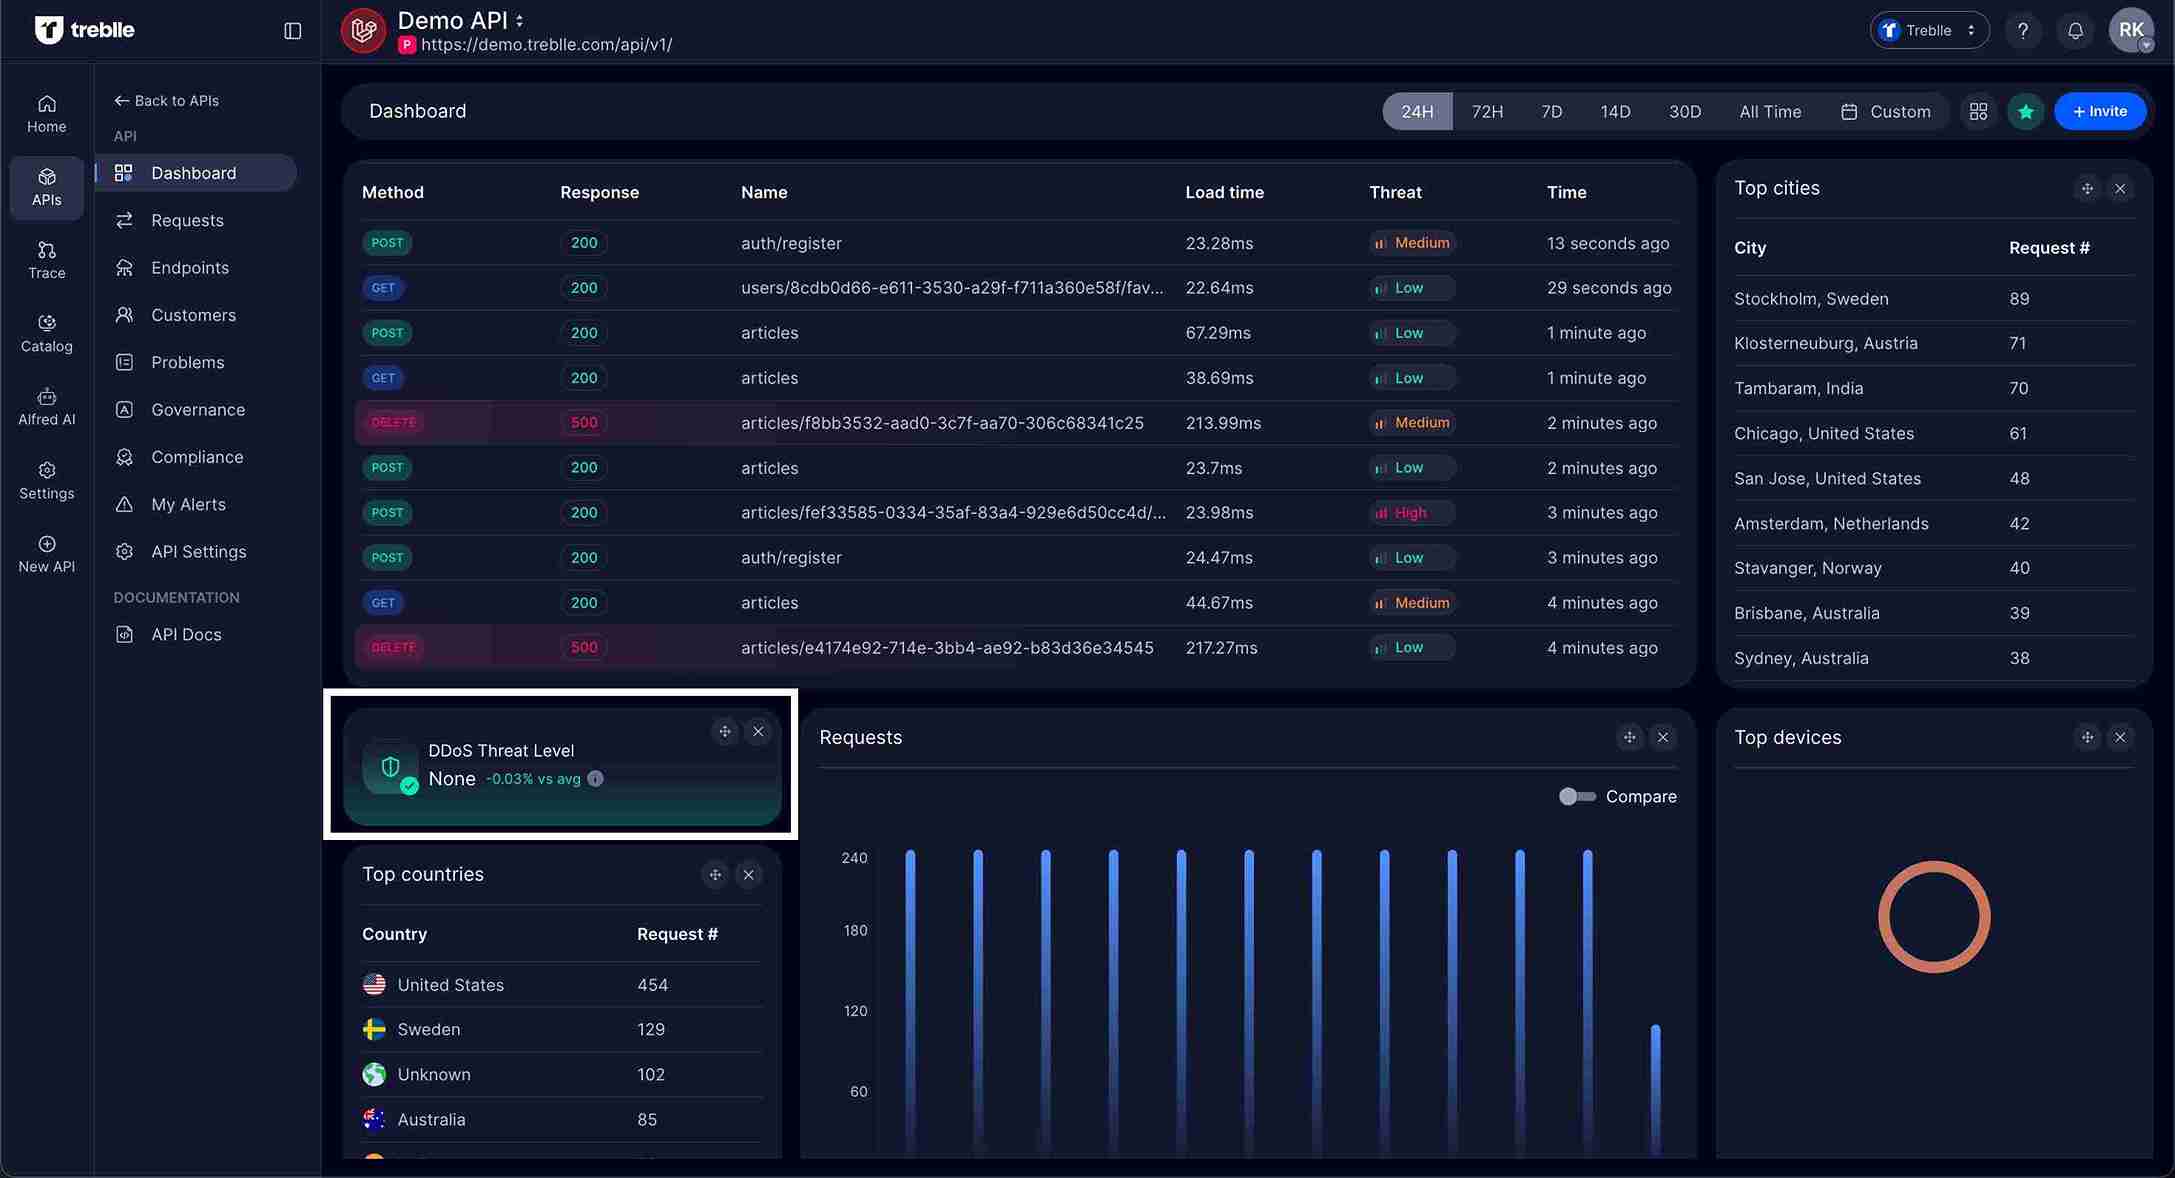Star this dashboard as favorite

(2025, 111)
